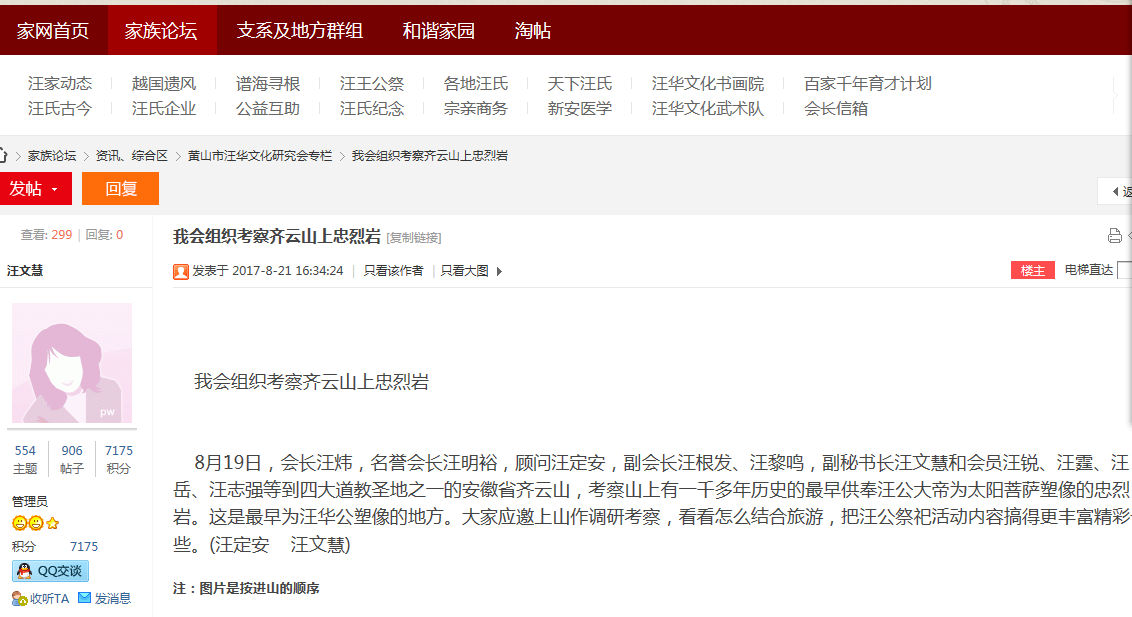The width and height of the screenshot is (1132, 617).
Task: Expand the 只看大图 arrow option
Action: tap(499, 271)
